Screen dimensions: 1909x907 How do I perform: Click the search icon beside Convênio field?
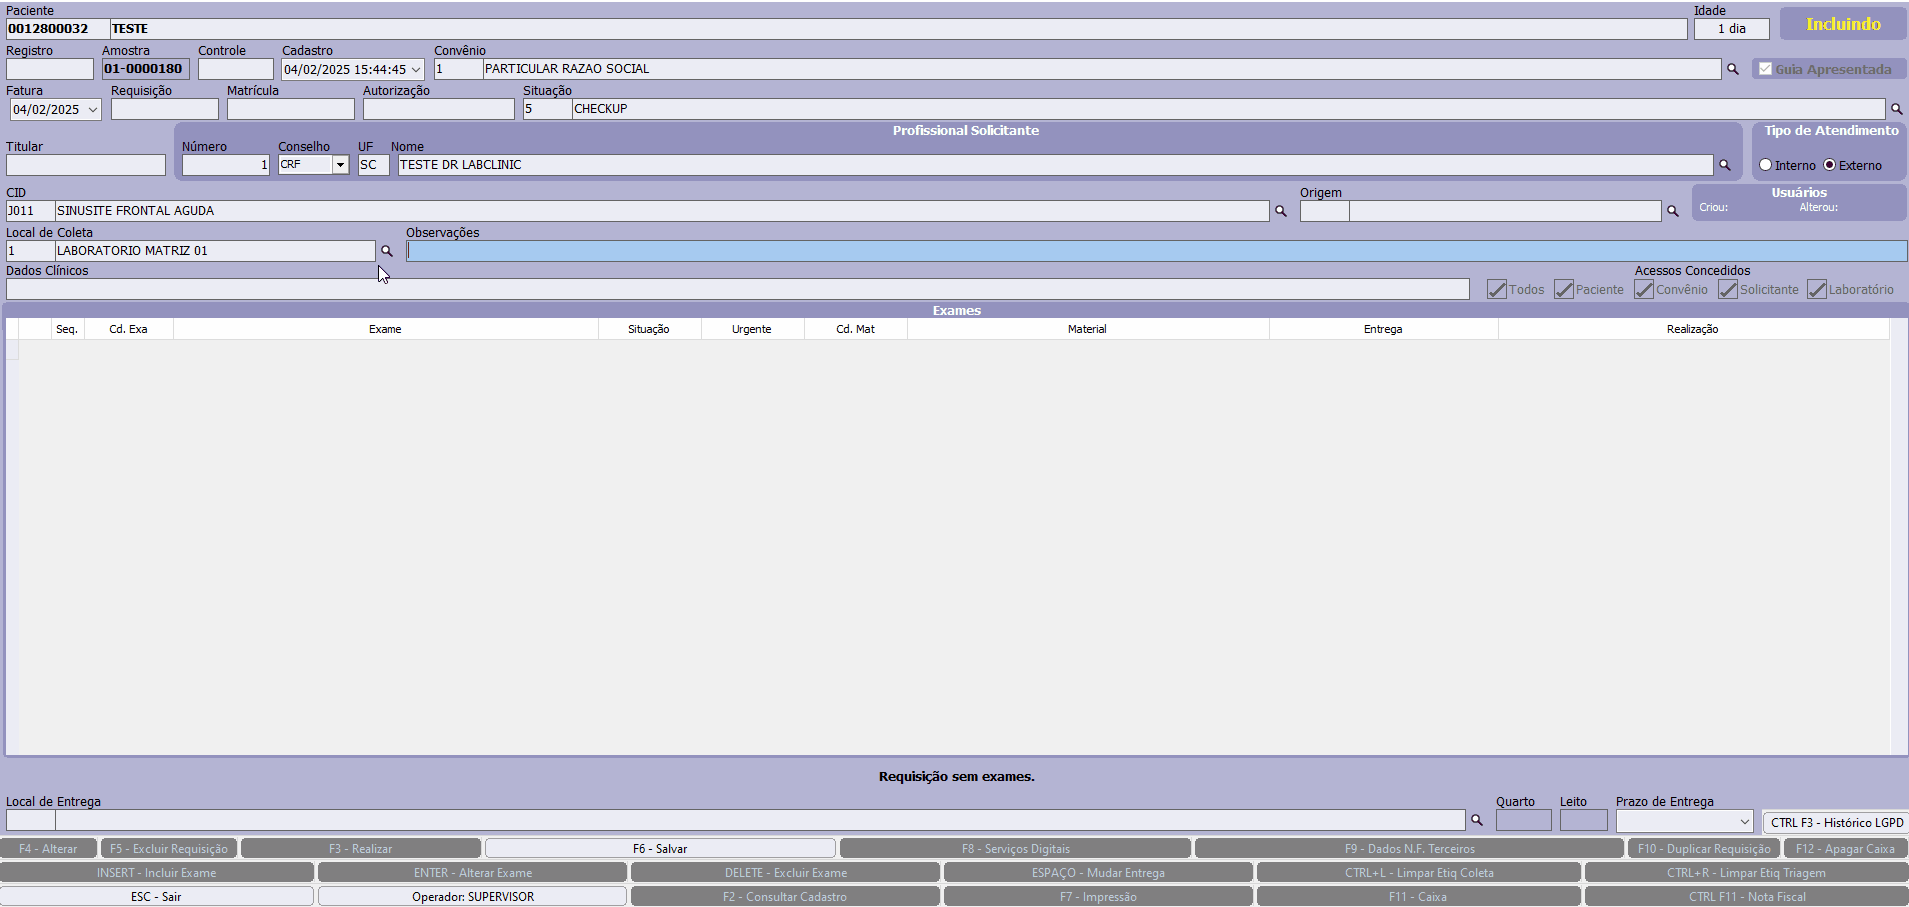[1732, 69]
